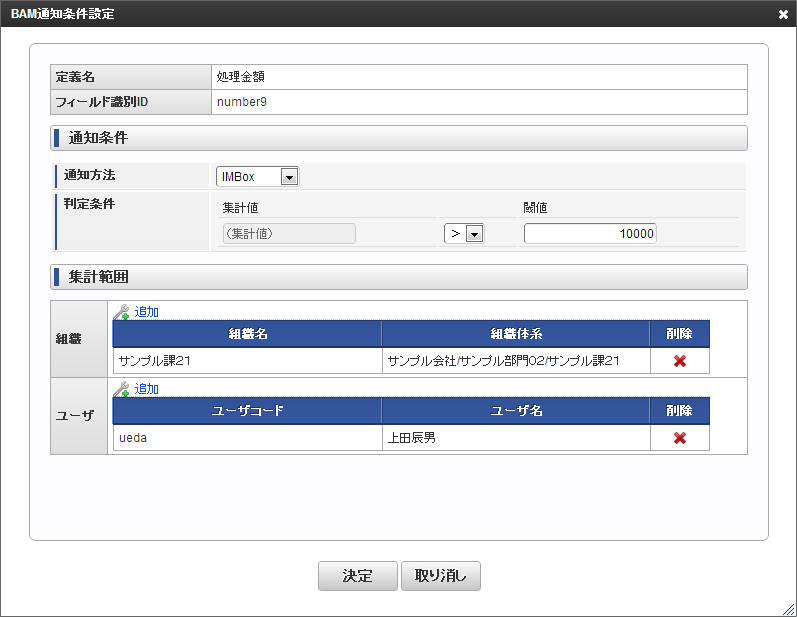Click the 組織名 column header
The image size is (797, 617).
(247, 334)
